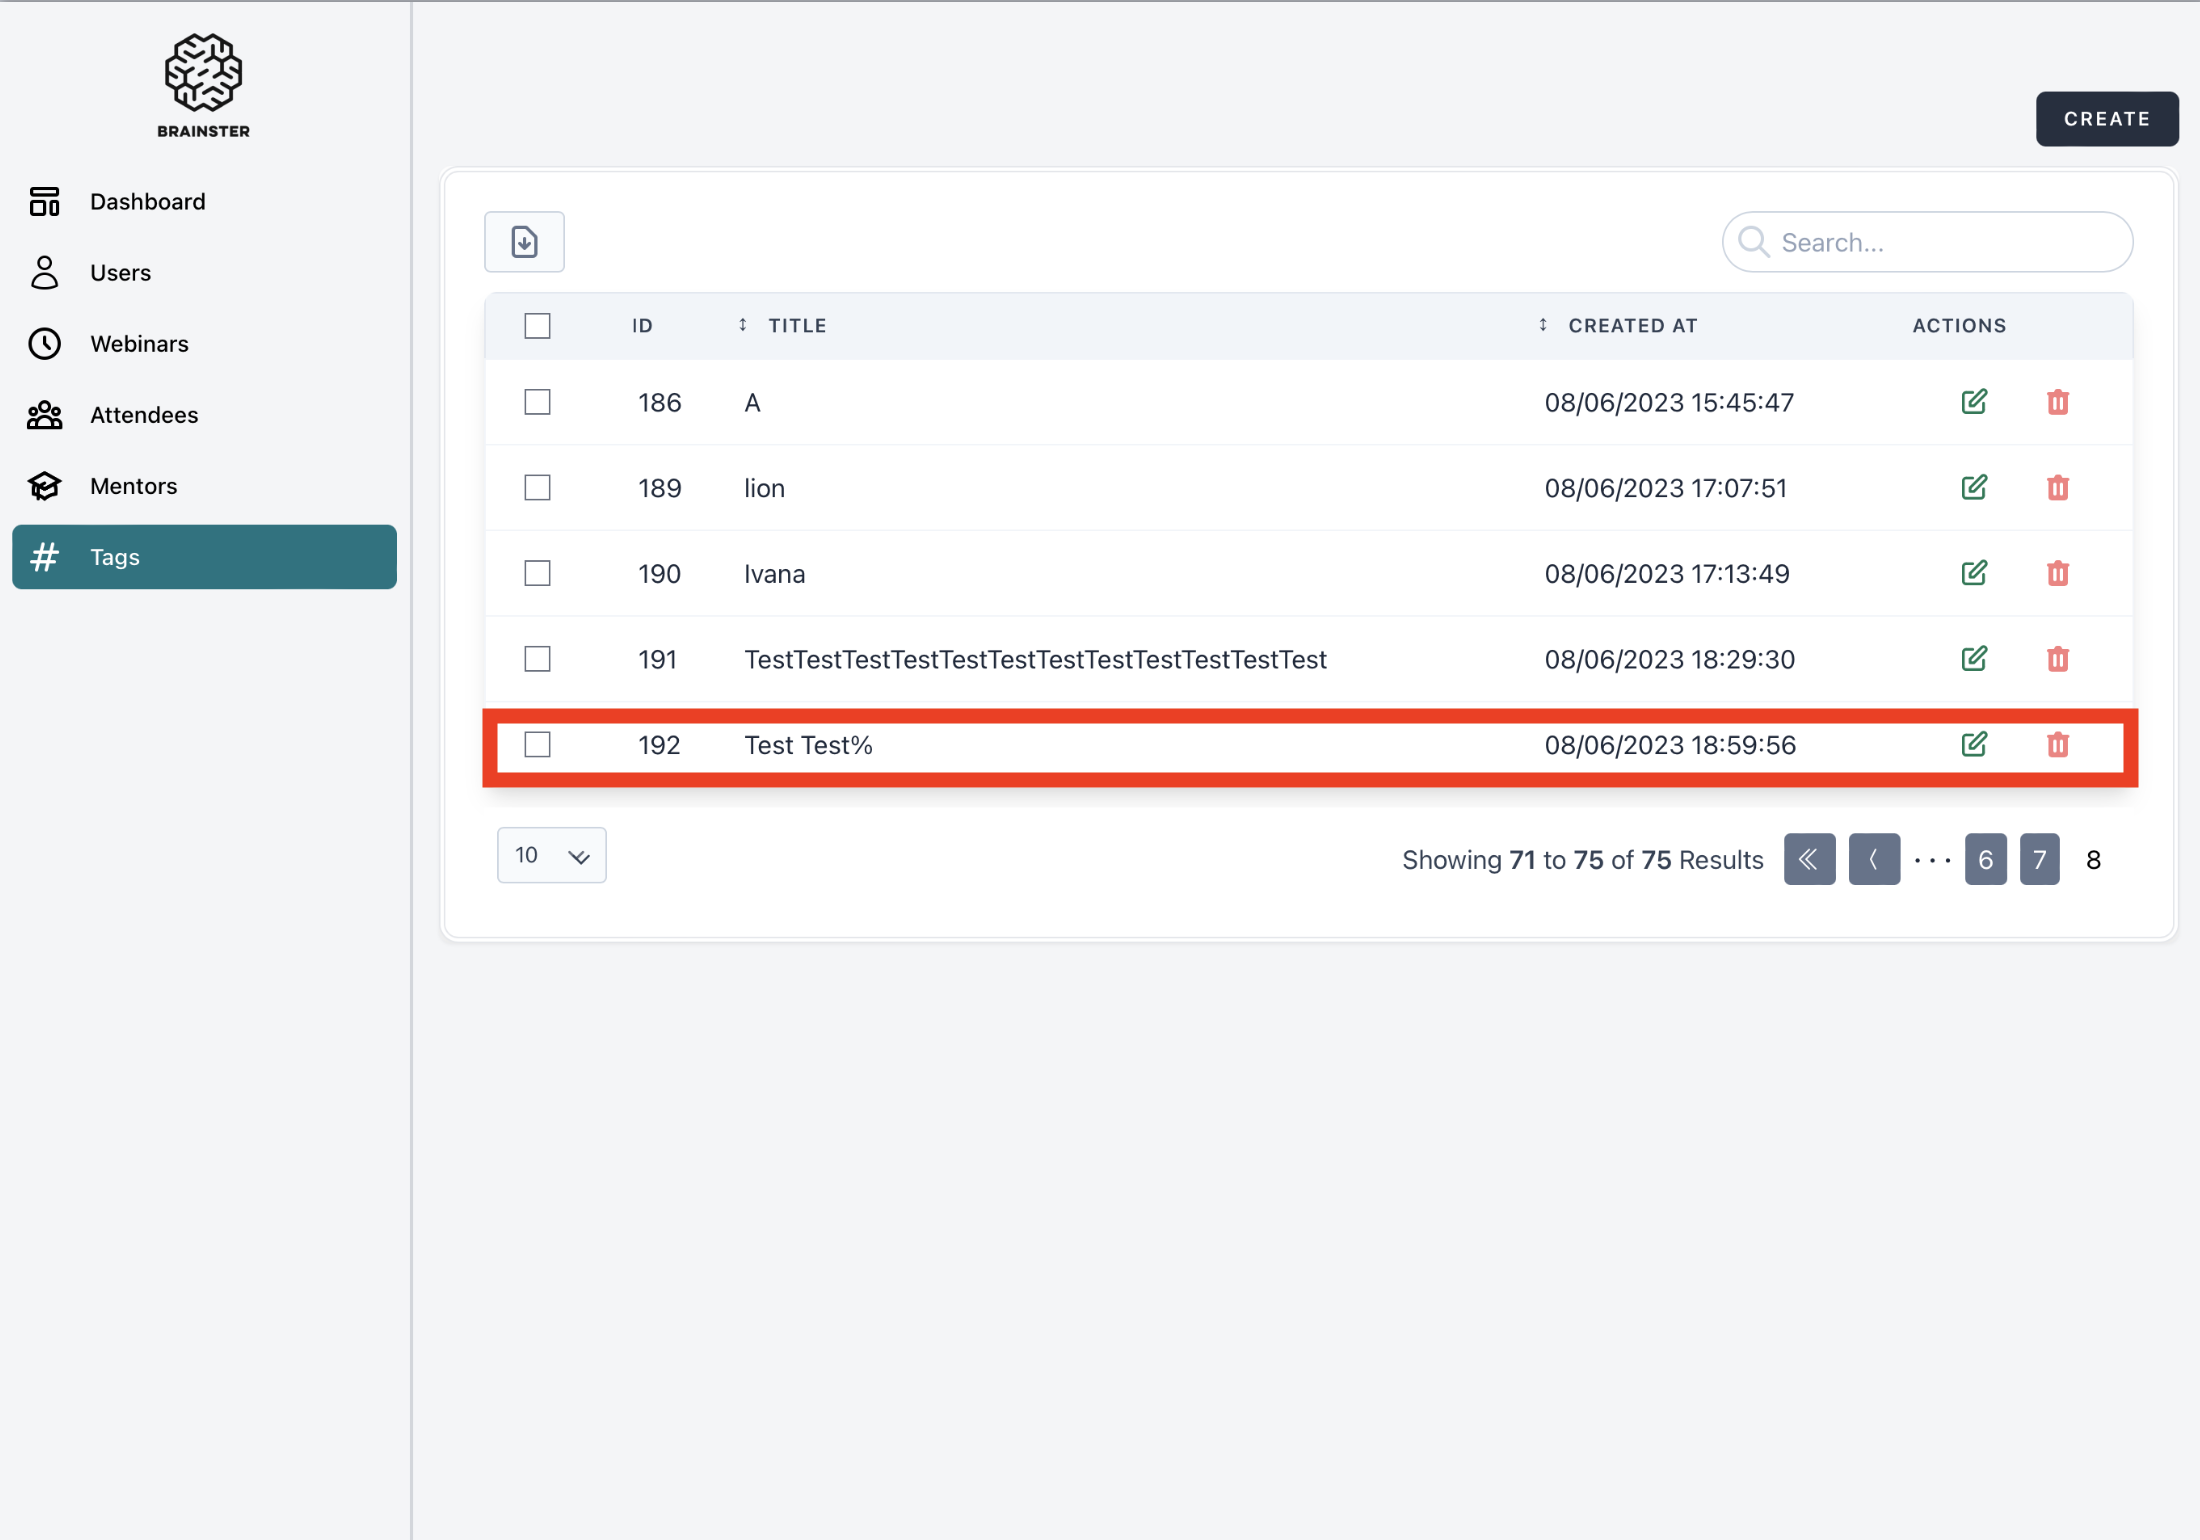Delete the Ivana tag
Viewport: 2200px width, 1540px height.
coord(2057,574)
